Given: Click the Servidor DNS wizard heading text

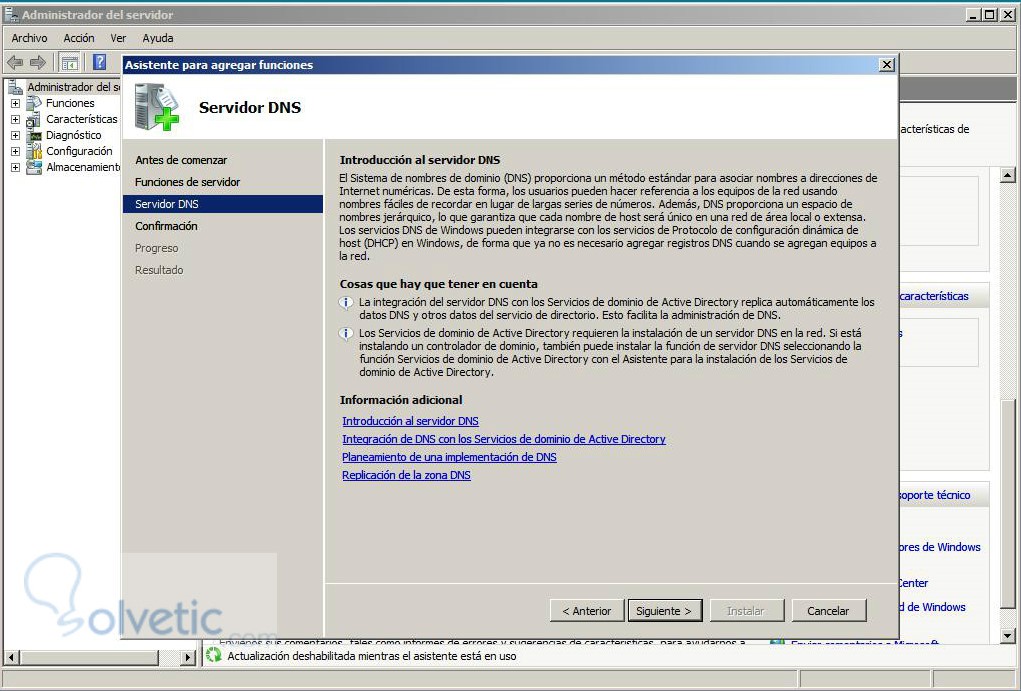Looking at the screenshot, I should [250, 107].
